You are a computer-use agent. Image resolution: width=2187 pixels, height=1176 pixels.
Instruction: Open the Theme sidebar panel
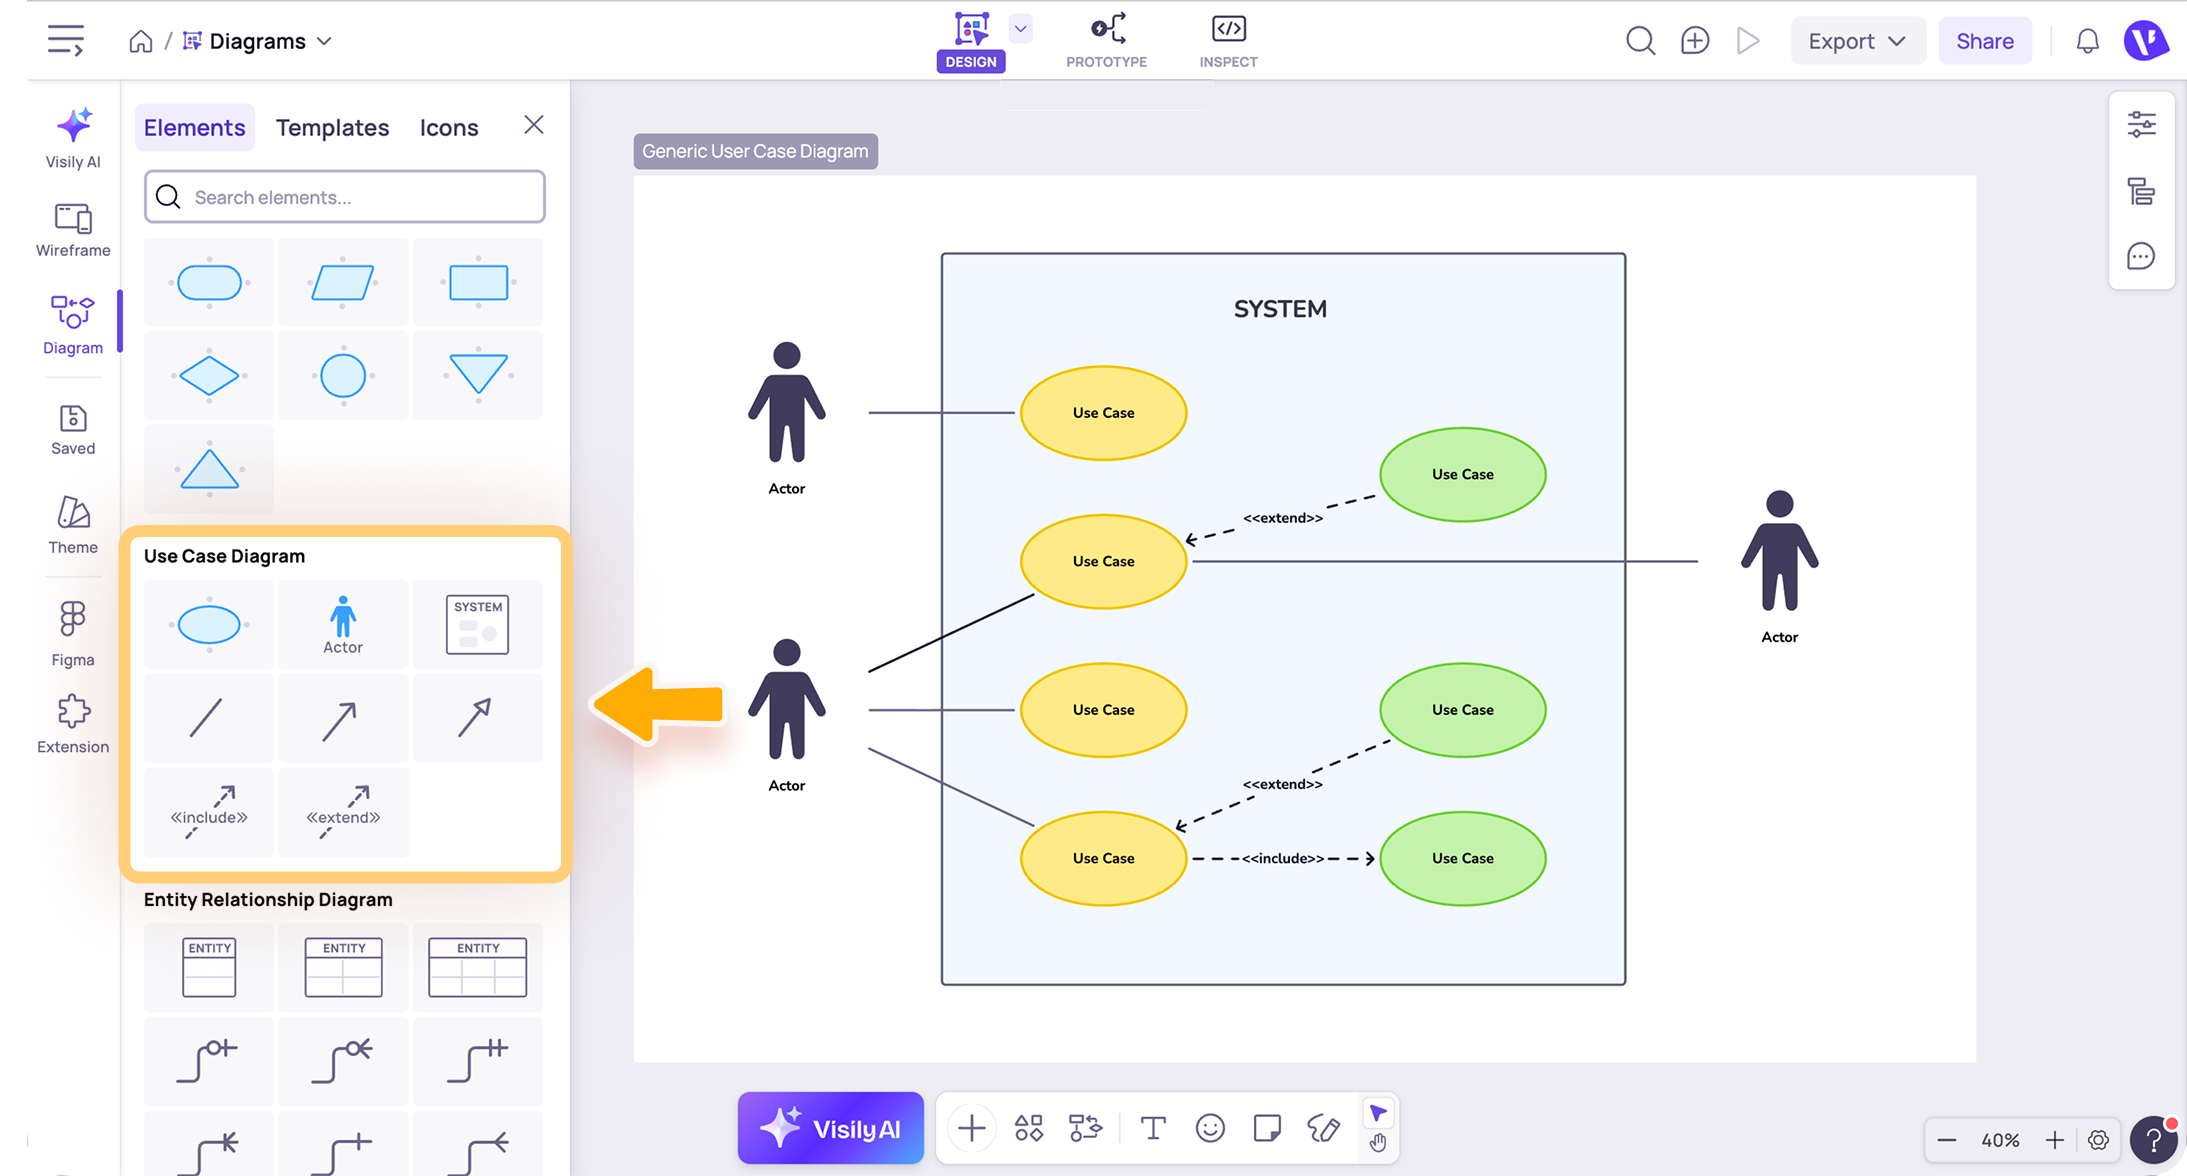pos(73,526)
